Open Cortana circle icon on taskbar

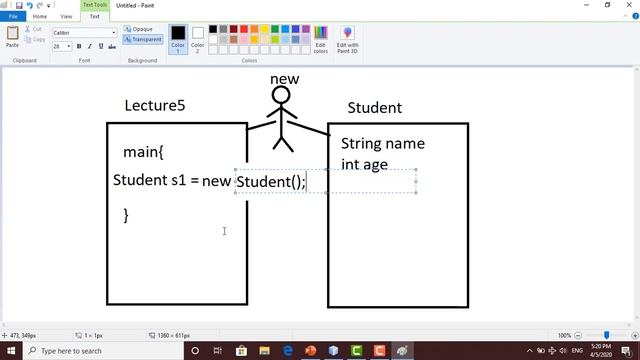pyautogui.click(x=195, y=351)
